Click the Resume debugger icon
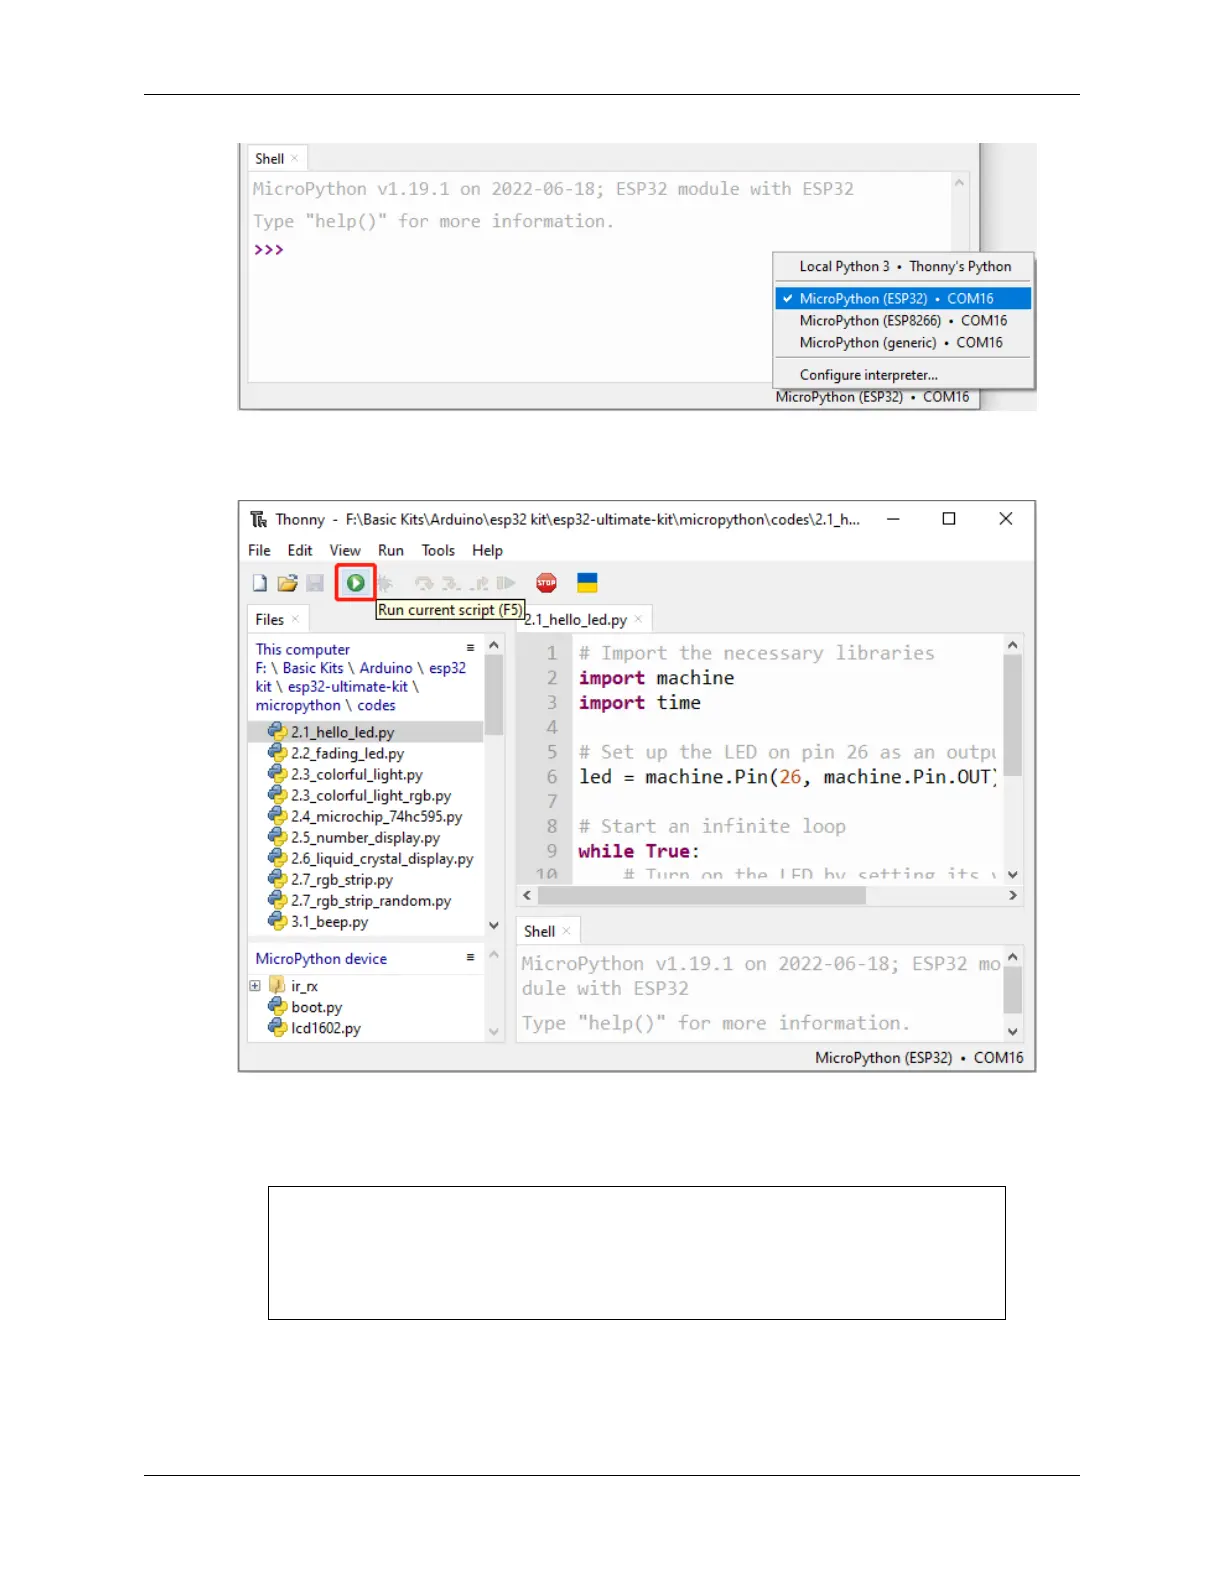This screenshot has height=1584, width=1224. tap(506, 583)
